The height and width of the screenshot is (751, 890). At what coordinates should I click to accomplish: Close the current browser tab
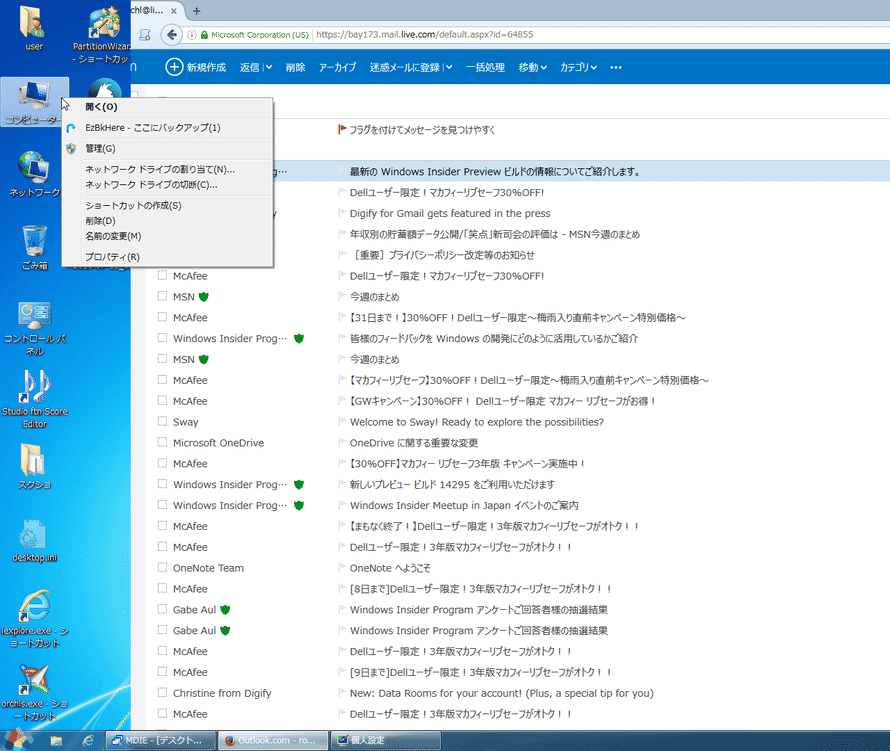point(174,11)
